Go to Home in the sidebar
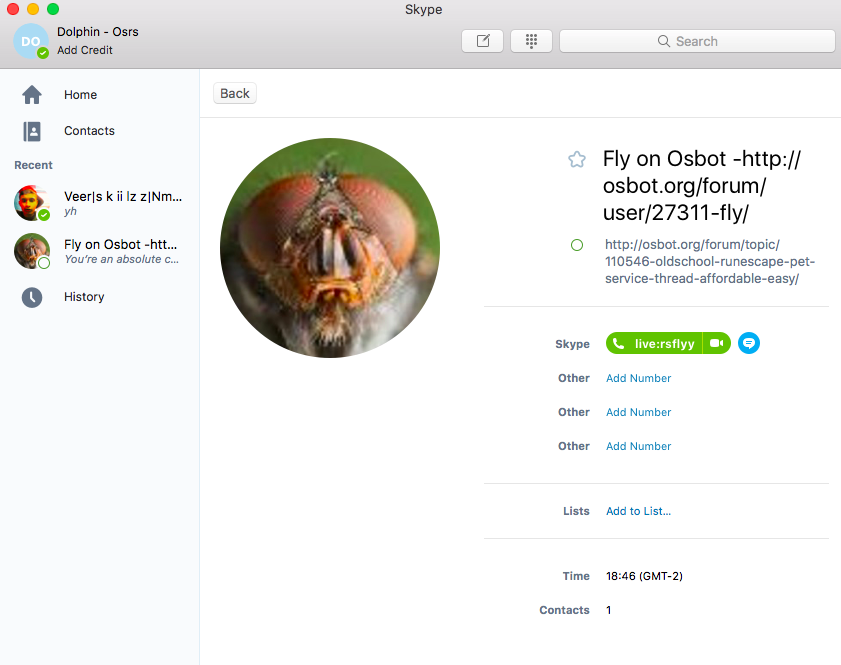This screenshot has height=665, width=841. [x=80, y=95]
